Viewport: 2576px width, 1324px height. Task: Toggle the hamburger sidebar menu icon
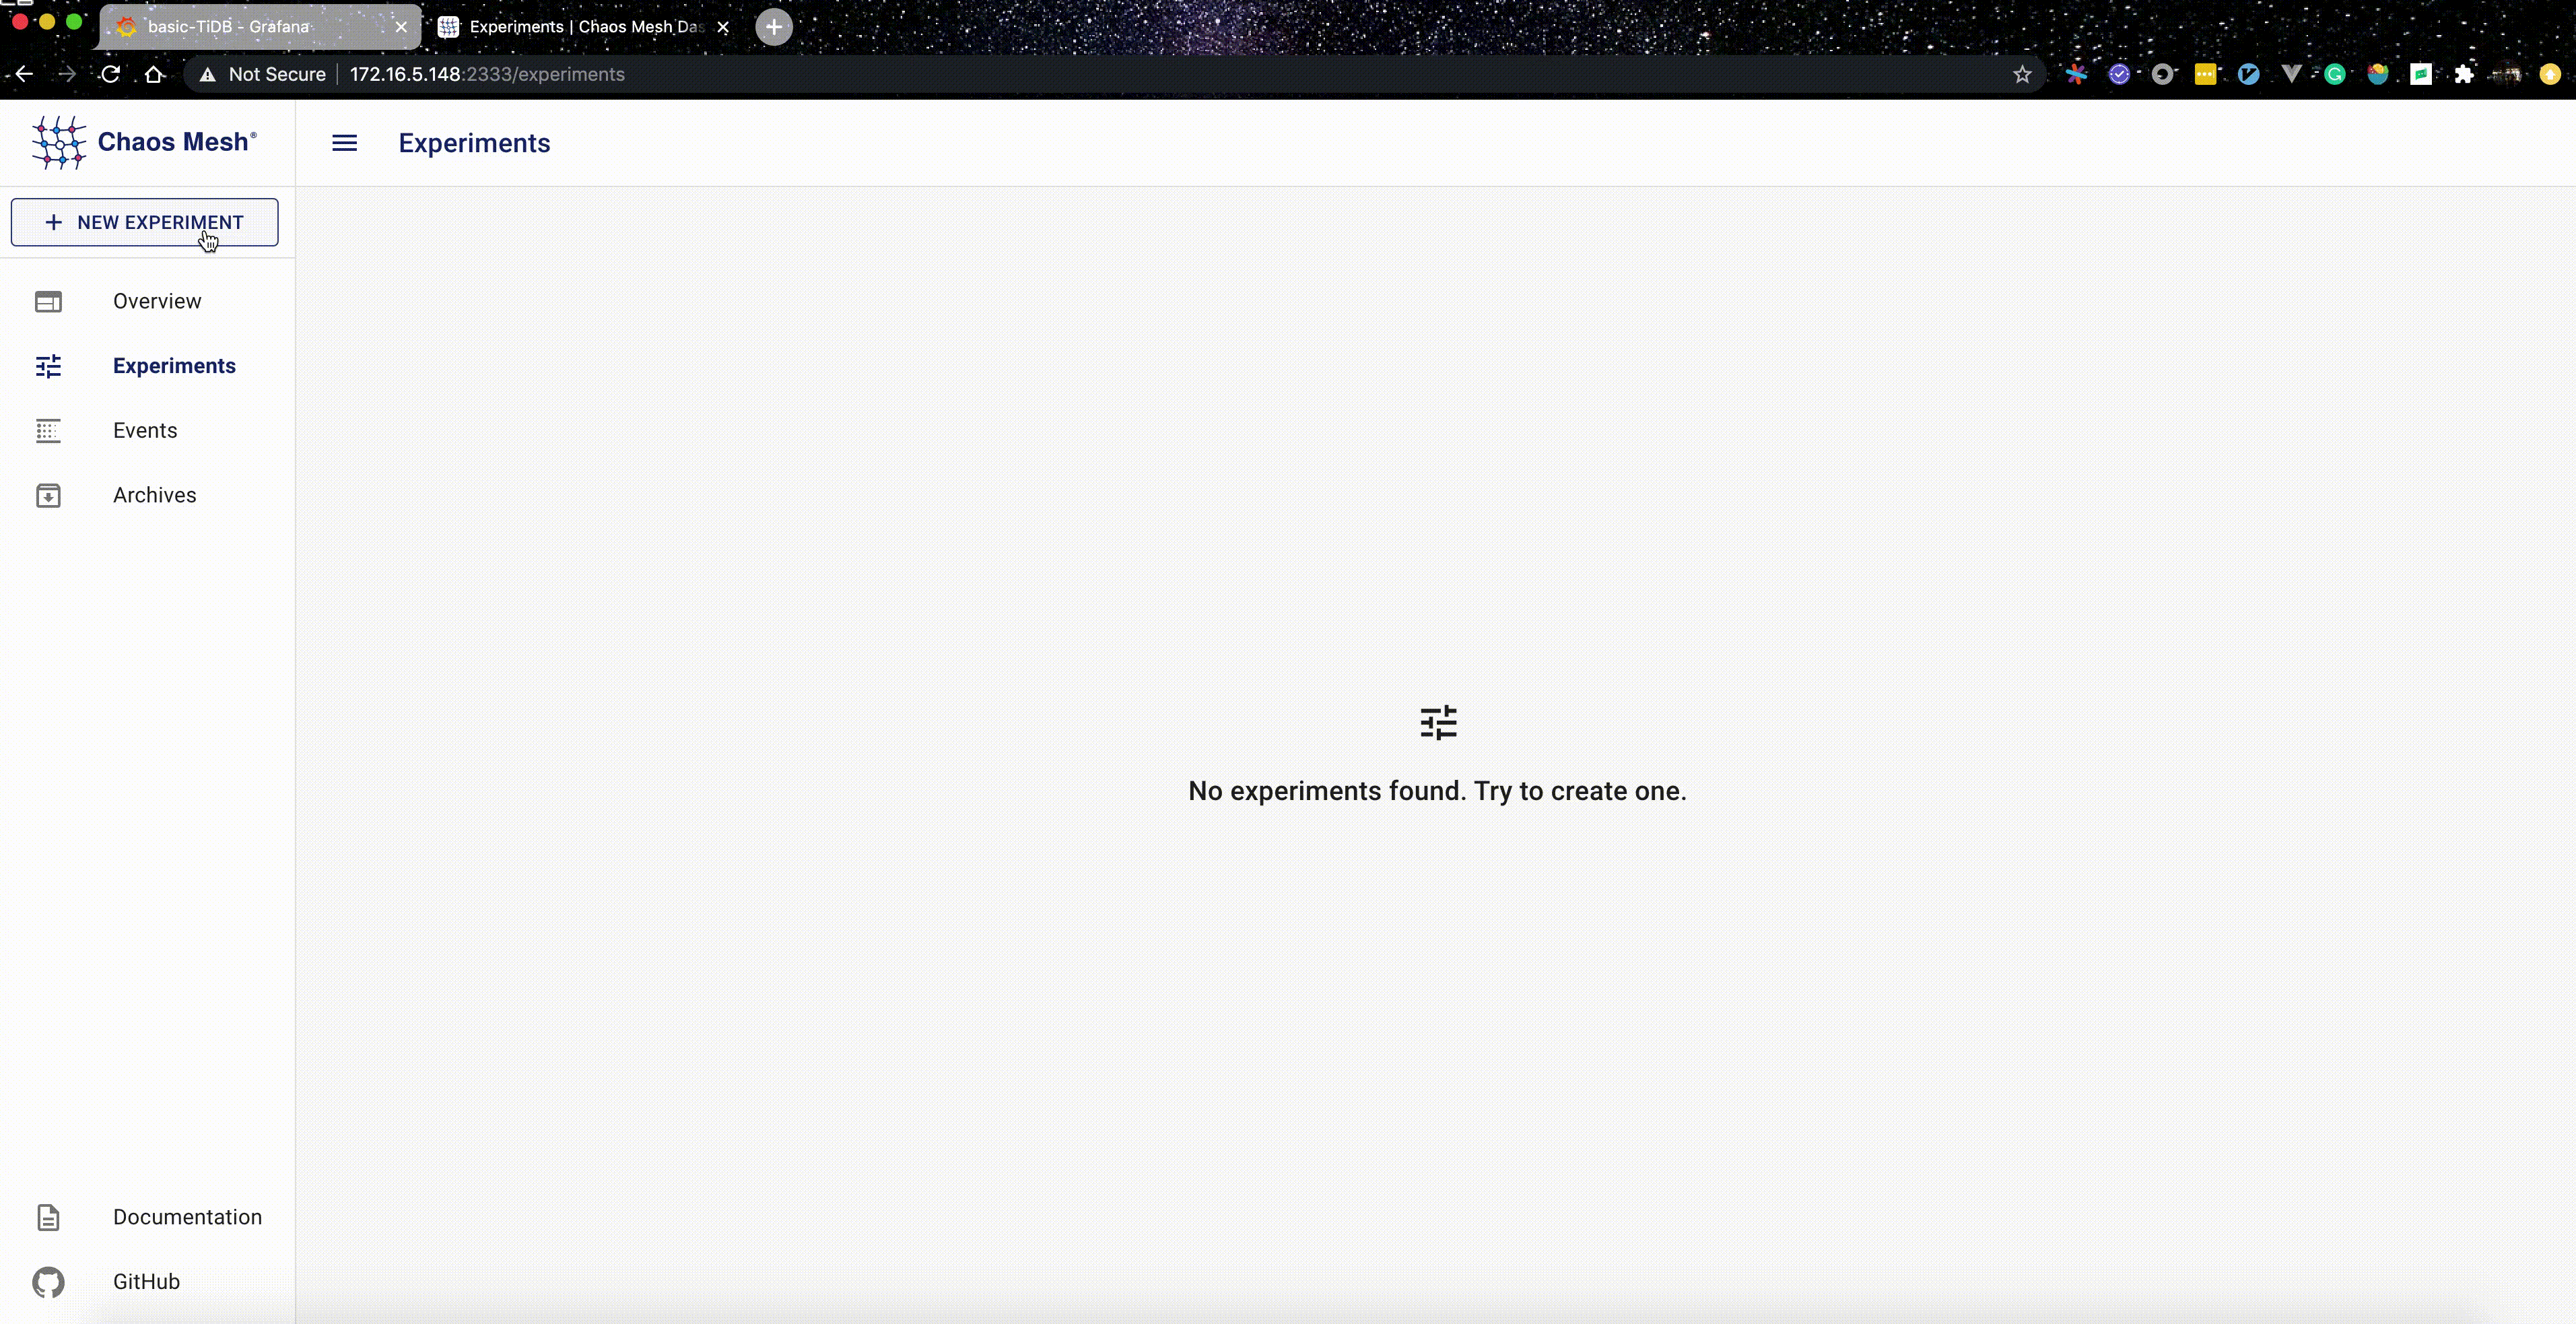click(344, 143)
